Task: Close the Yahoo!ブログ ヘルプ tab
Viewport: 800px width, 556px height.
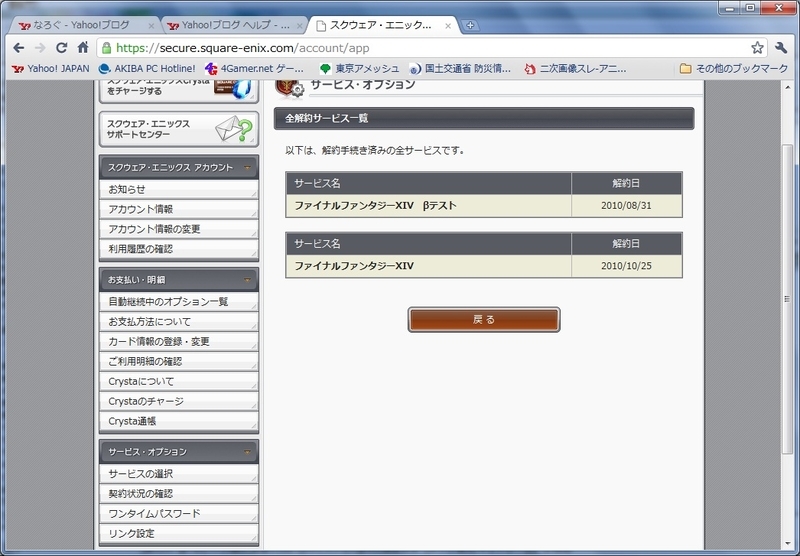Action: tap(299, 26)
